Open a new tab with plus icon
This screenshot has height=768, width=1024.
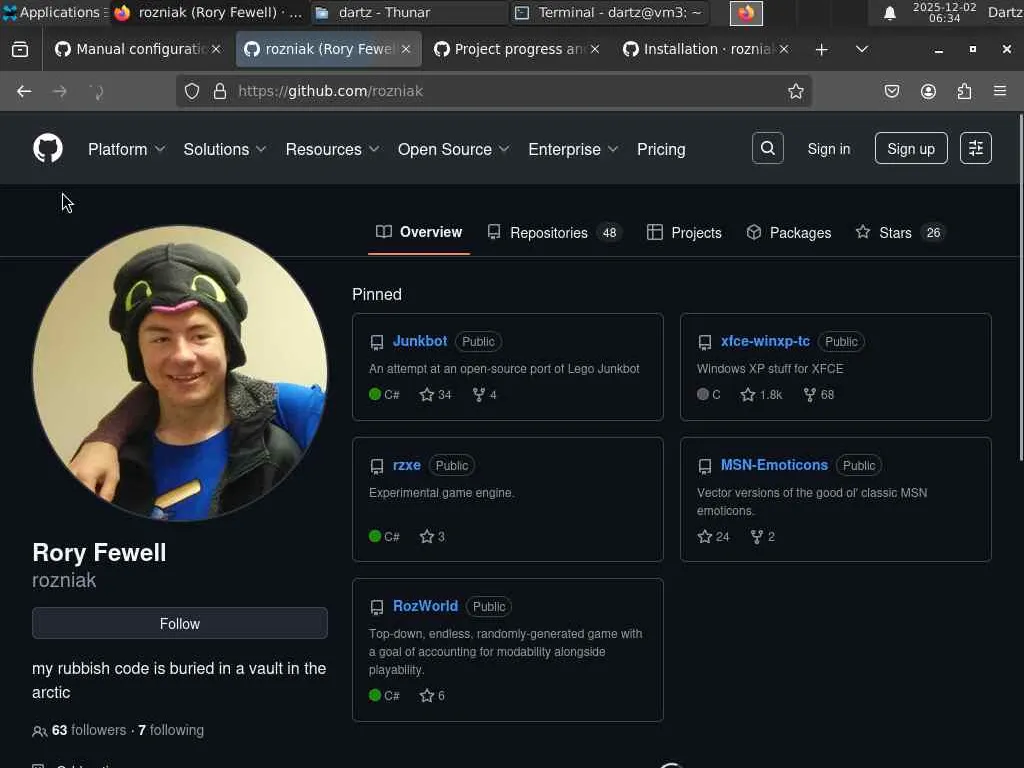822,50
